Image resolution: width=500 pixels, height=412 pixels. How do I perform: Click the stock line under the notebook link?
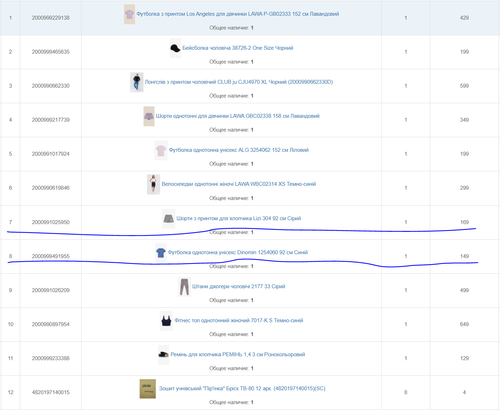(231, 402)
